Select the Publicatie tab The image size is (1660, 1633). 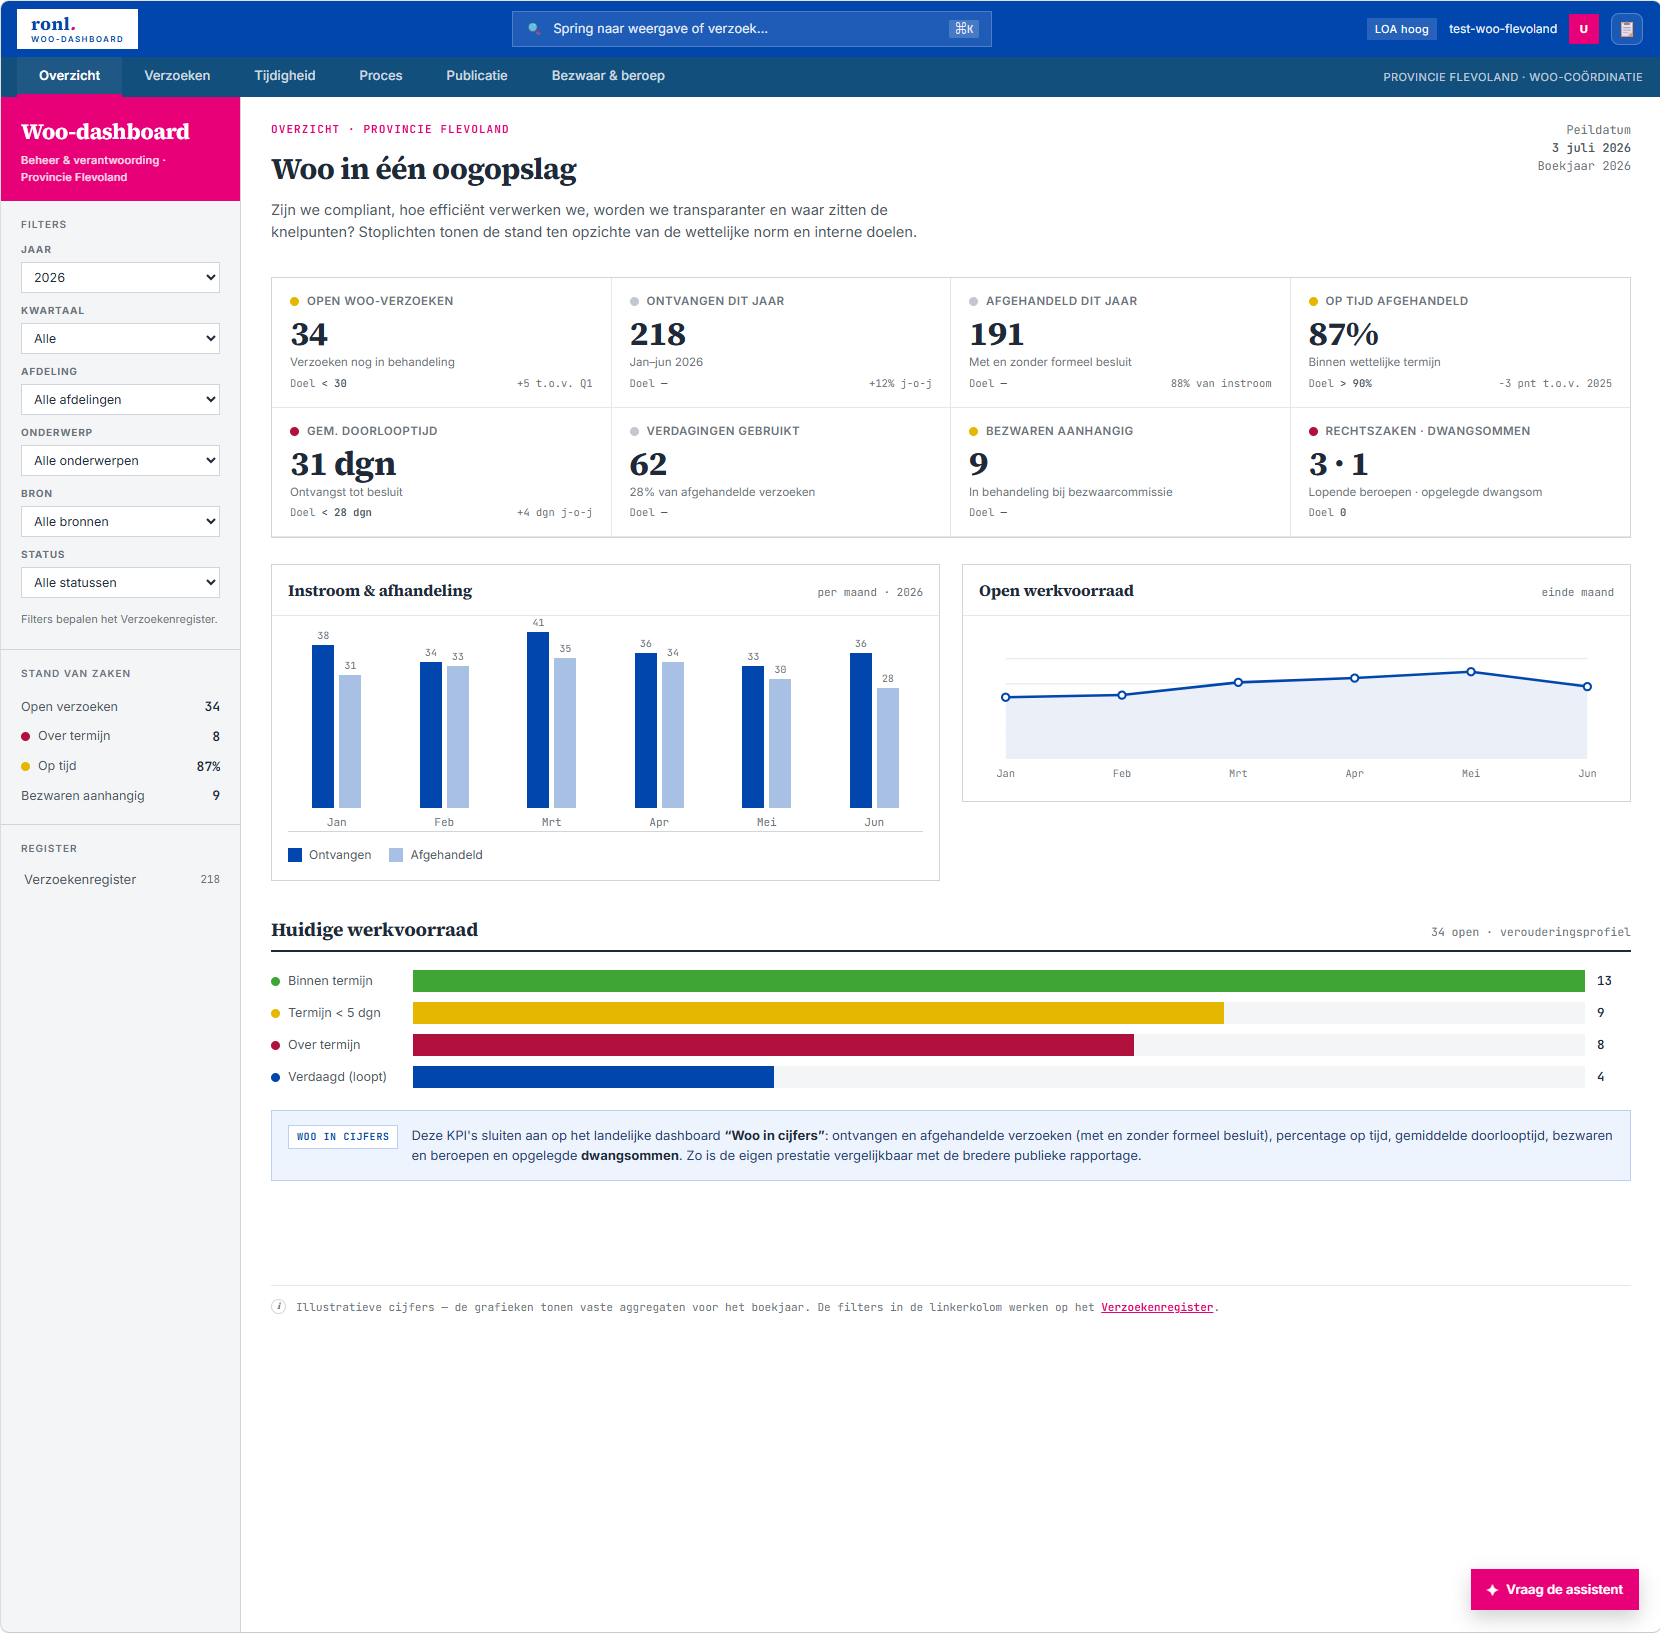pyautogui.click(x=477, y=76)
